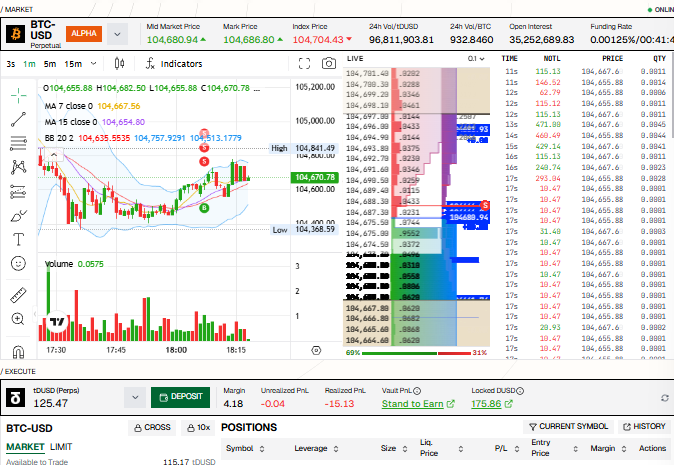Change the 10x leverage setting

[x=199, y=428]
